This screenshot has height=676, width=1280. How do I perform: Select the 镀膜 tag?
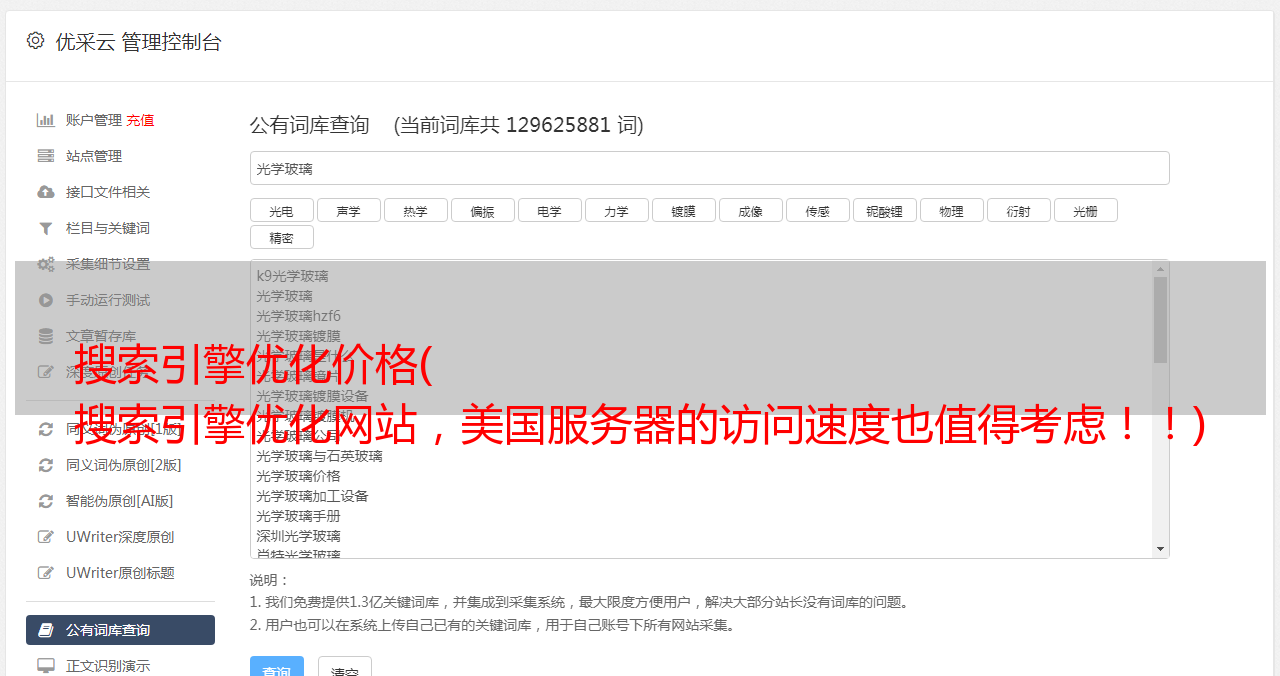684,210
